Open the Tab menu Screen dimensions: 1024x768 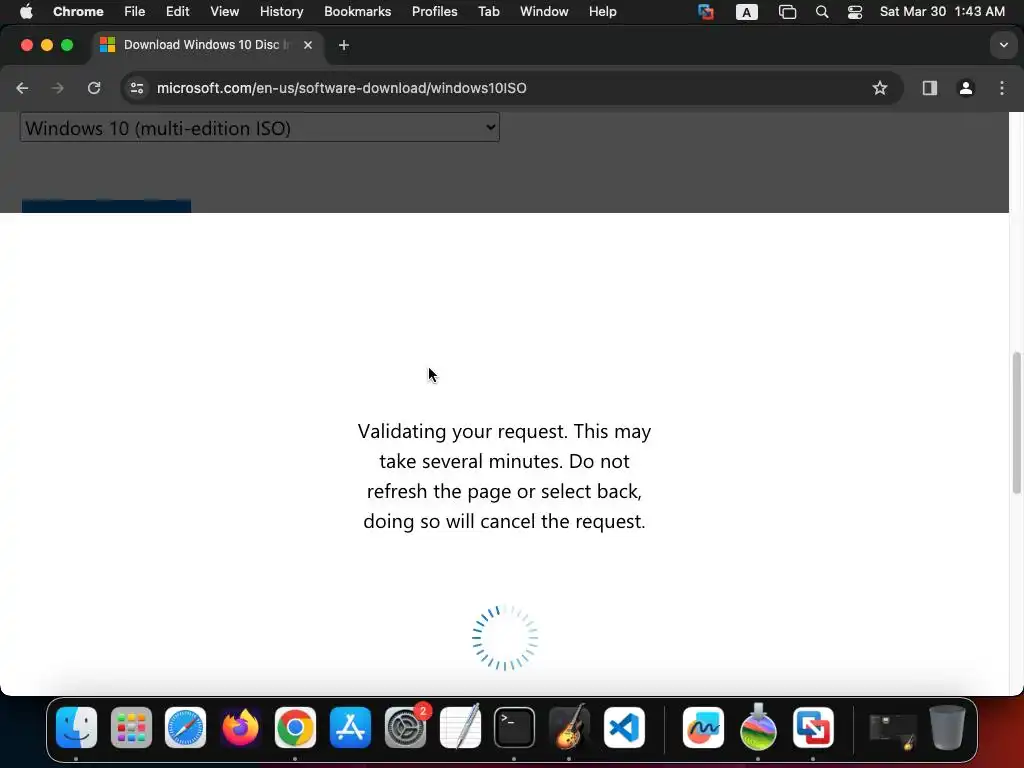pos(488,12)
